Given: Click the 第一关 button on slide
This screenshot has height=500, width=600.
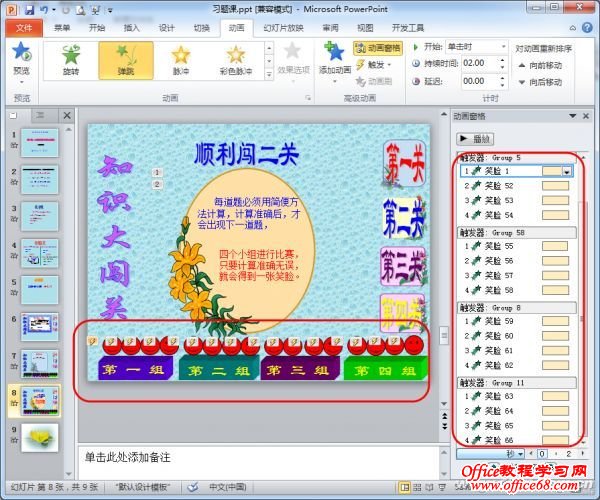Looking at the screenshot, I should (x=405, y=164).
